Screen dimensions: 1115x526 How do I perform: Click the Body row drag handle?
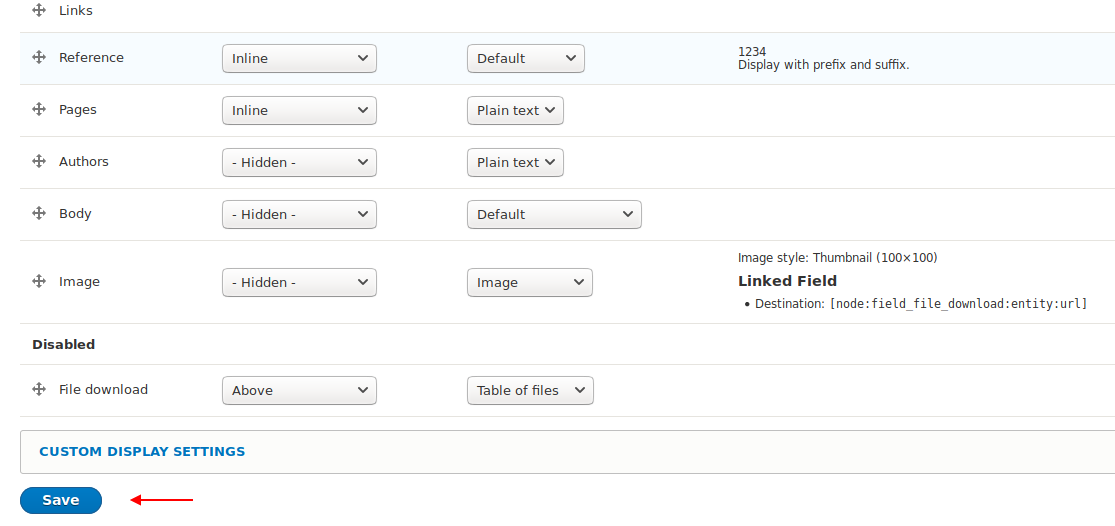(x=39, y=214)
